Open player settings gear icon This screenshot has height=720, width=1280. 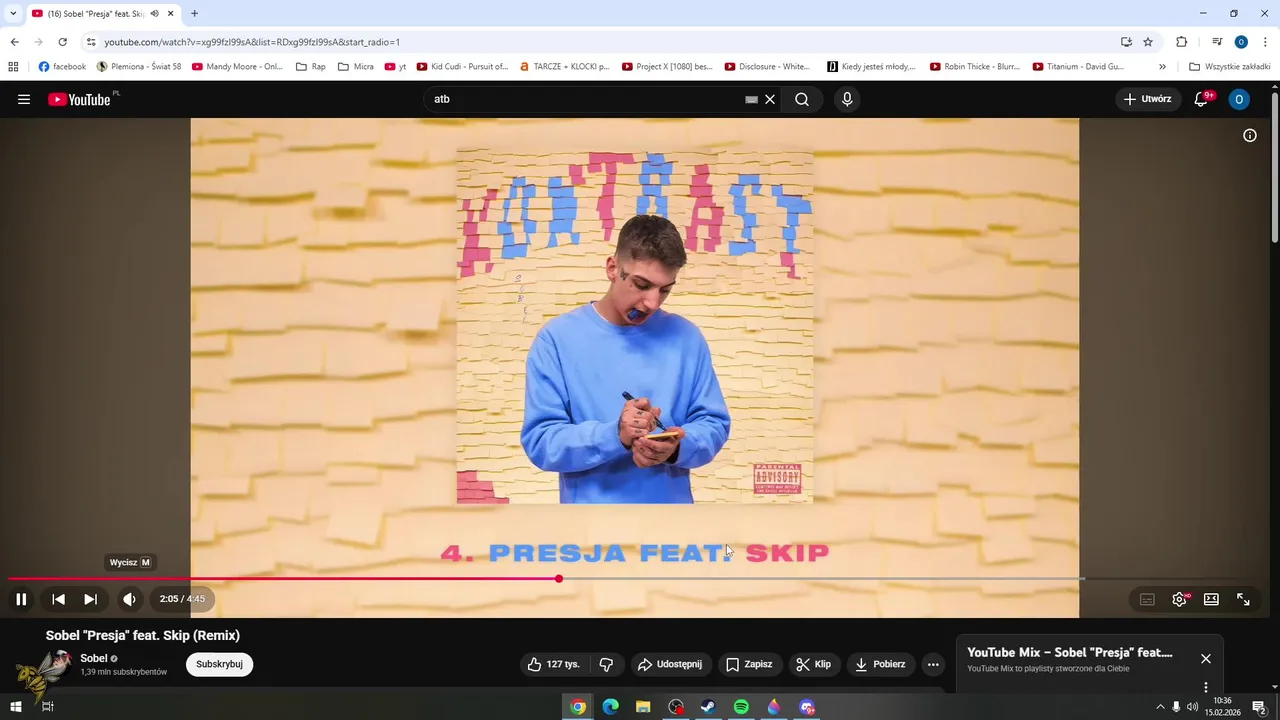tap(1179, 599)
